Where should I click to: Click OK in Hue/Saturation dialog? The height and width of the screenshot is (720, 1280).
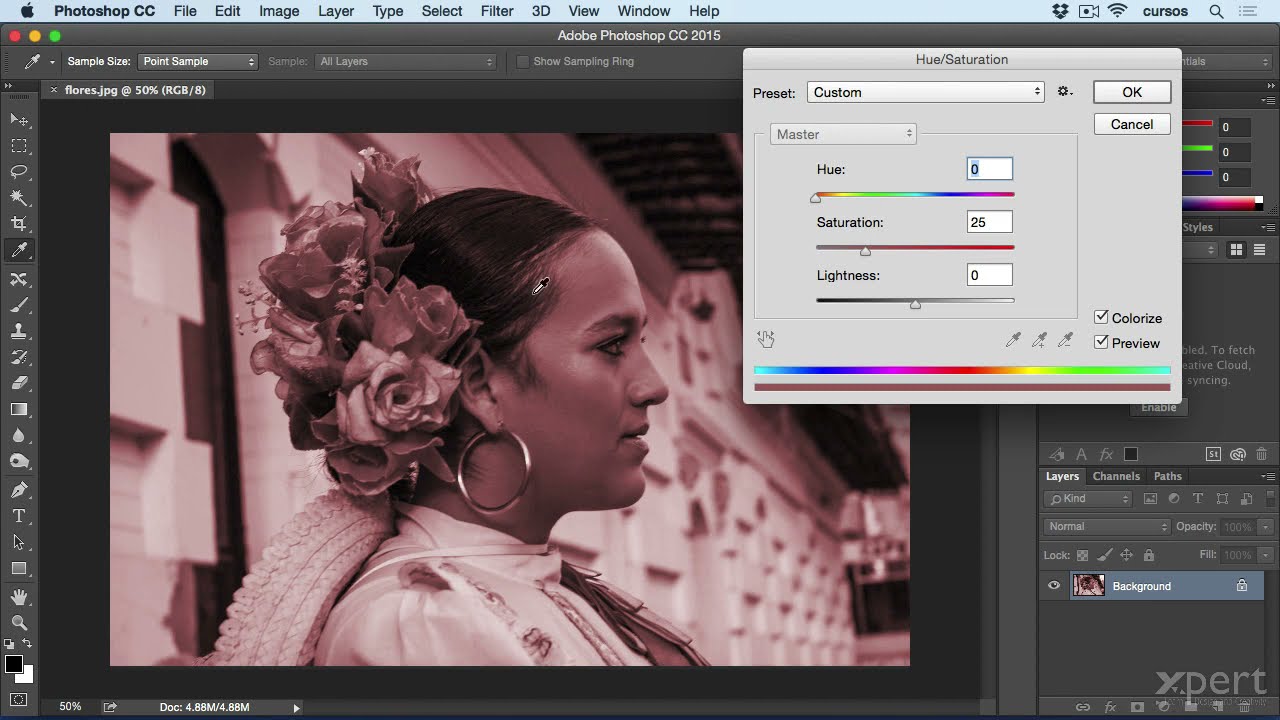(1131, 92)
